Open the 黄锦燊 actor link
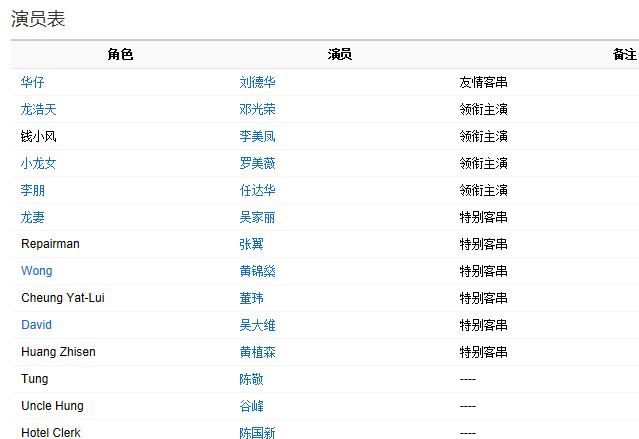Viewport: 639px width, 439px height. [257, 271]
